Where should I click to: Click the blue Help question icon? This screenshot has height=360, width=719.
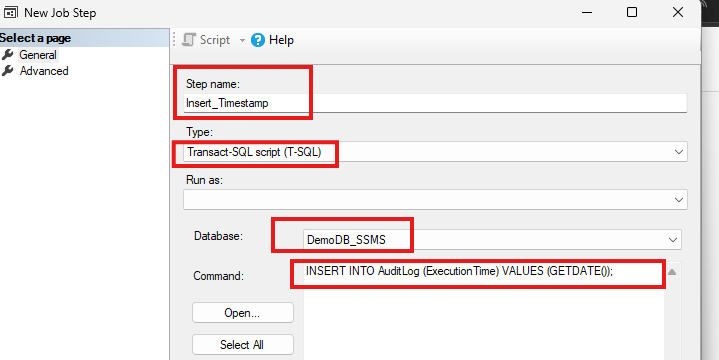(x=258, y=40)
